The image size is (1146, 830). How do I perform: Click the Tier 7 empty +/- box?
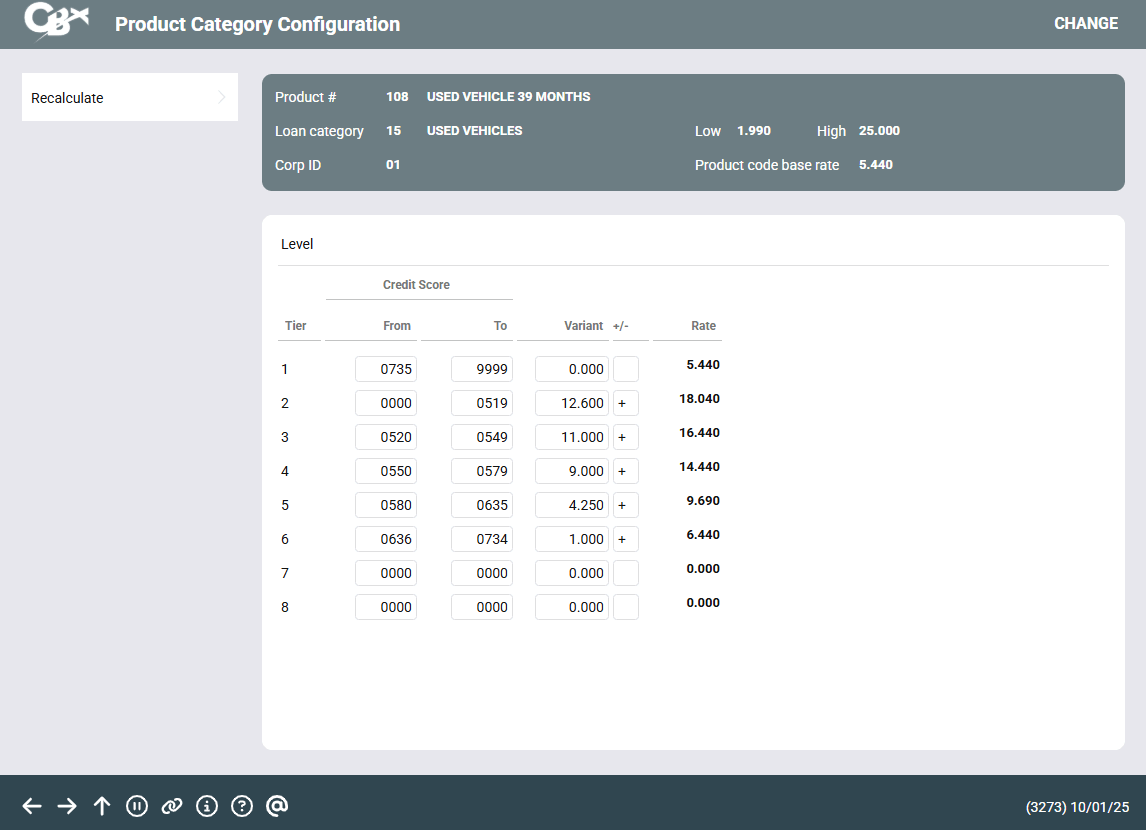pos(626,573)
